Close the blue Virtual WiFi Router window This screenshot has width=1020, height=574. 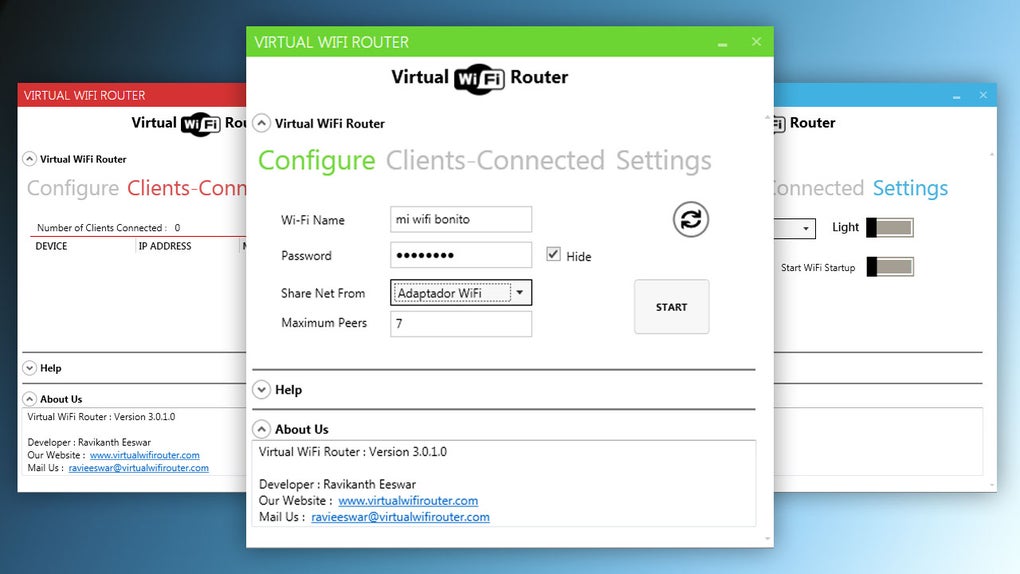(x=983, y=95)
